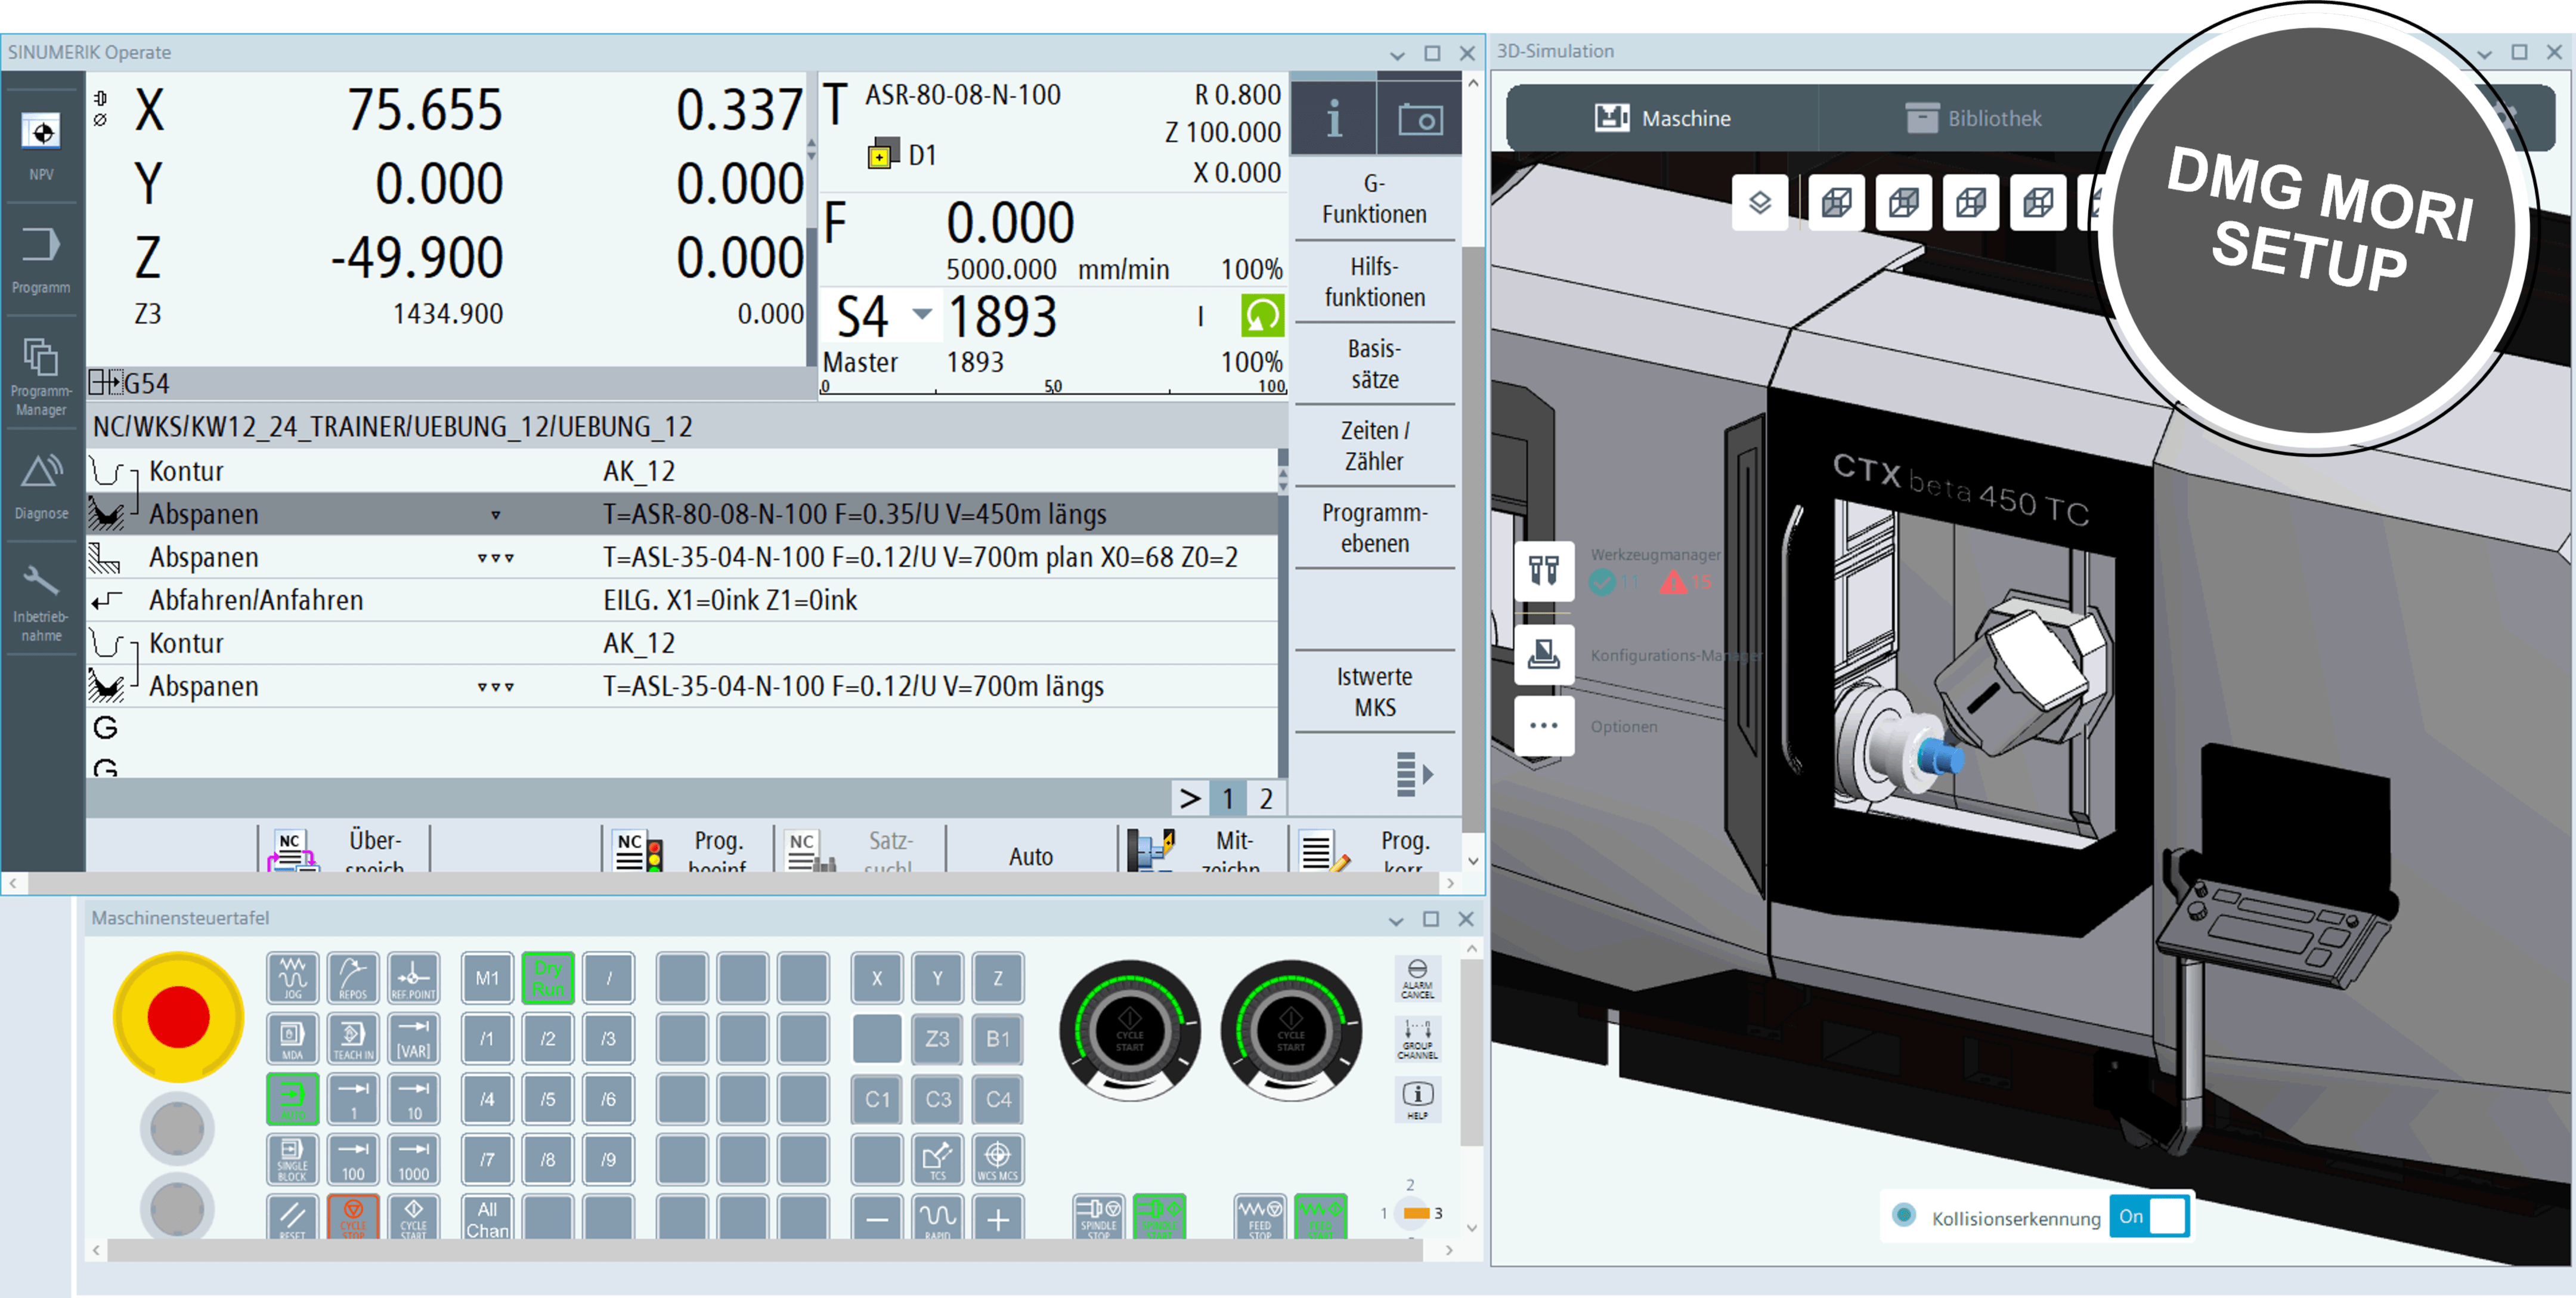Select the Abfahren/Anfahren program row
The height and width of the screenshot is (1298, 2576).
click(682, 601)
